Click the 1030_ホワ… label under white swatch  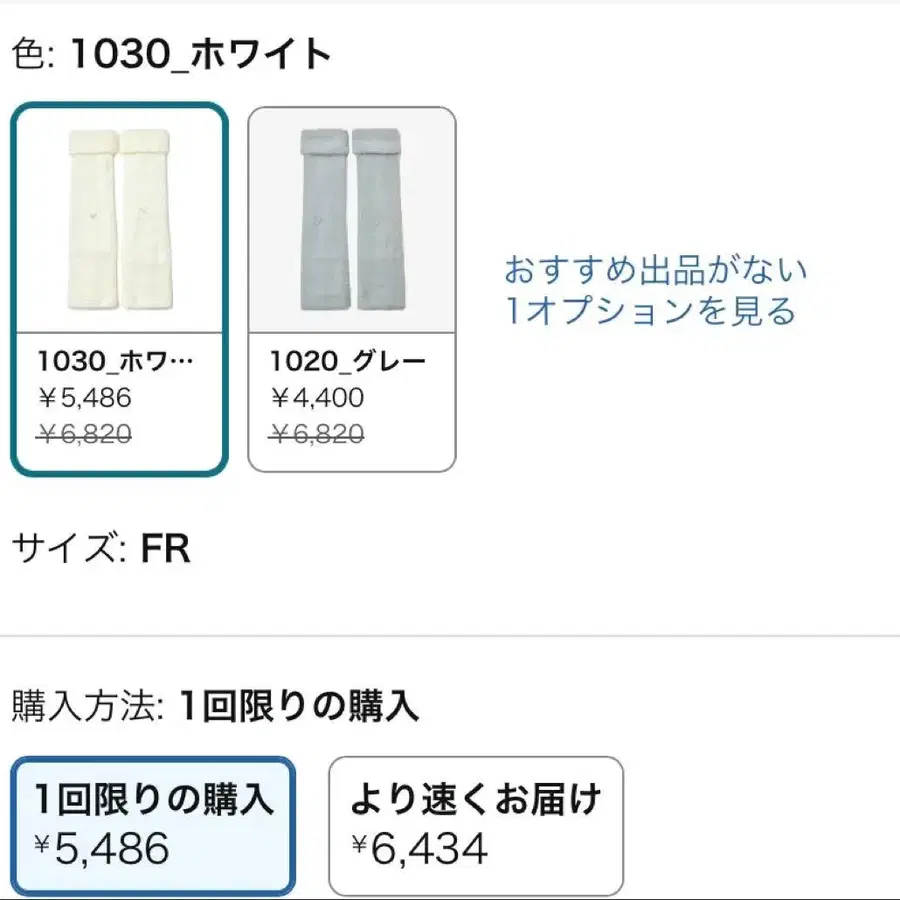pos(116,360)
